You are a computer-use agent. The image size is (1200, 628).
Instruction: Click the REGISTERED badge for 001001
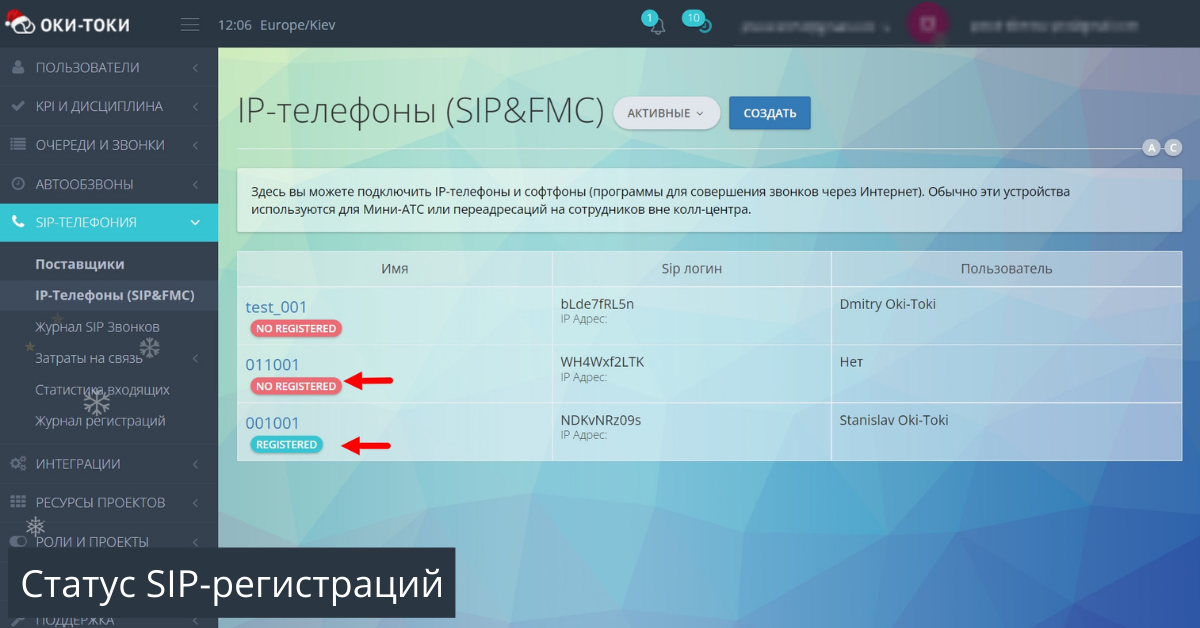286,444
